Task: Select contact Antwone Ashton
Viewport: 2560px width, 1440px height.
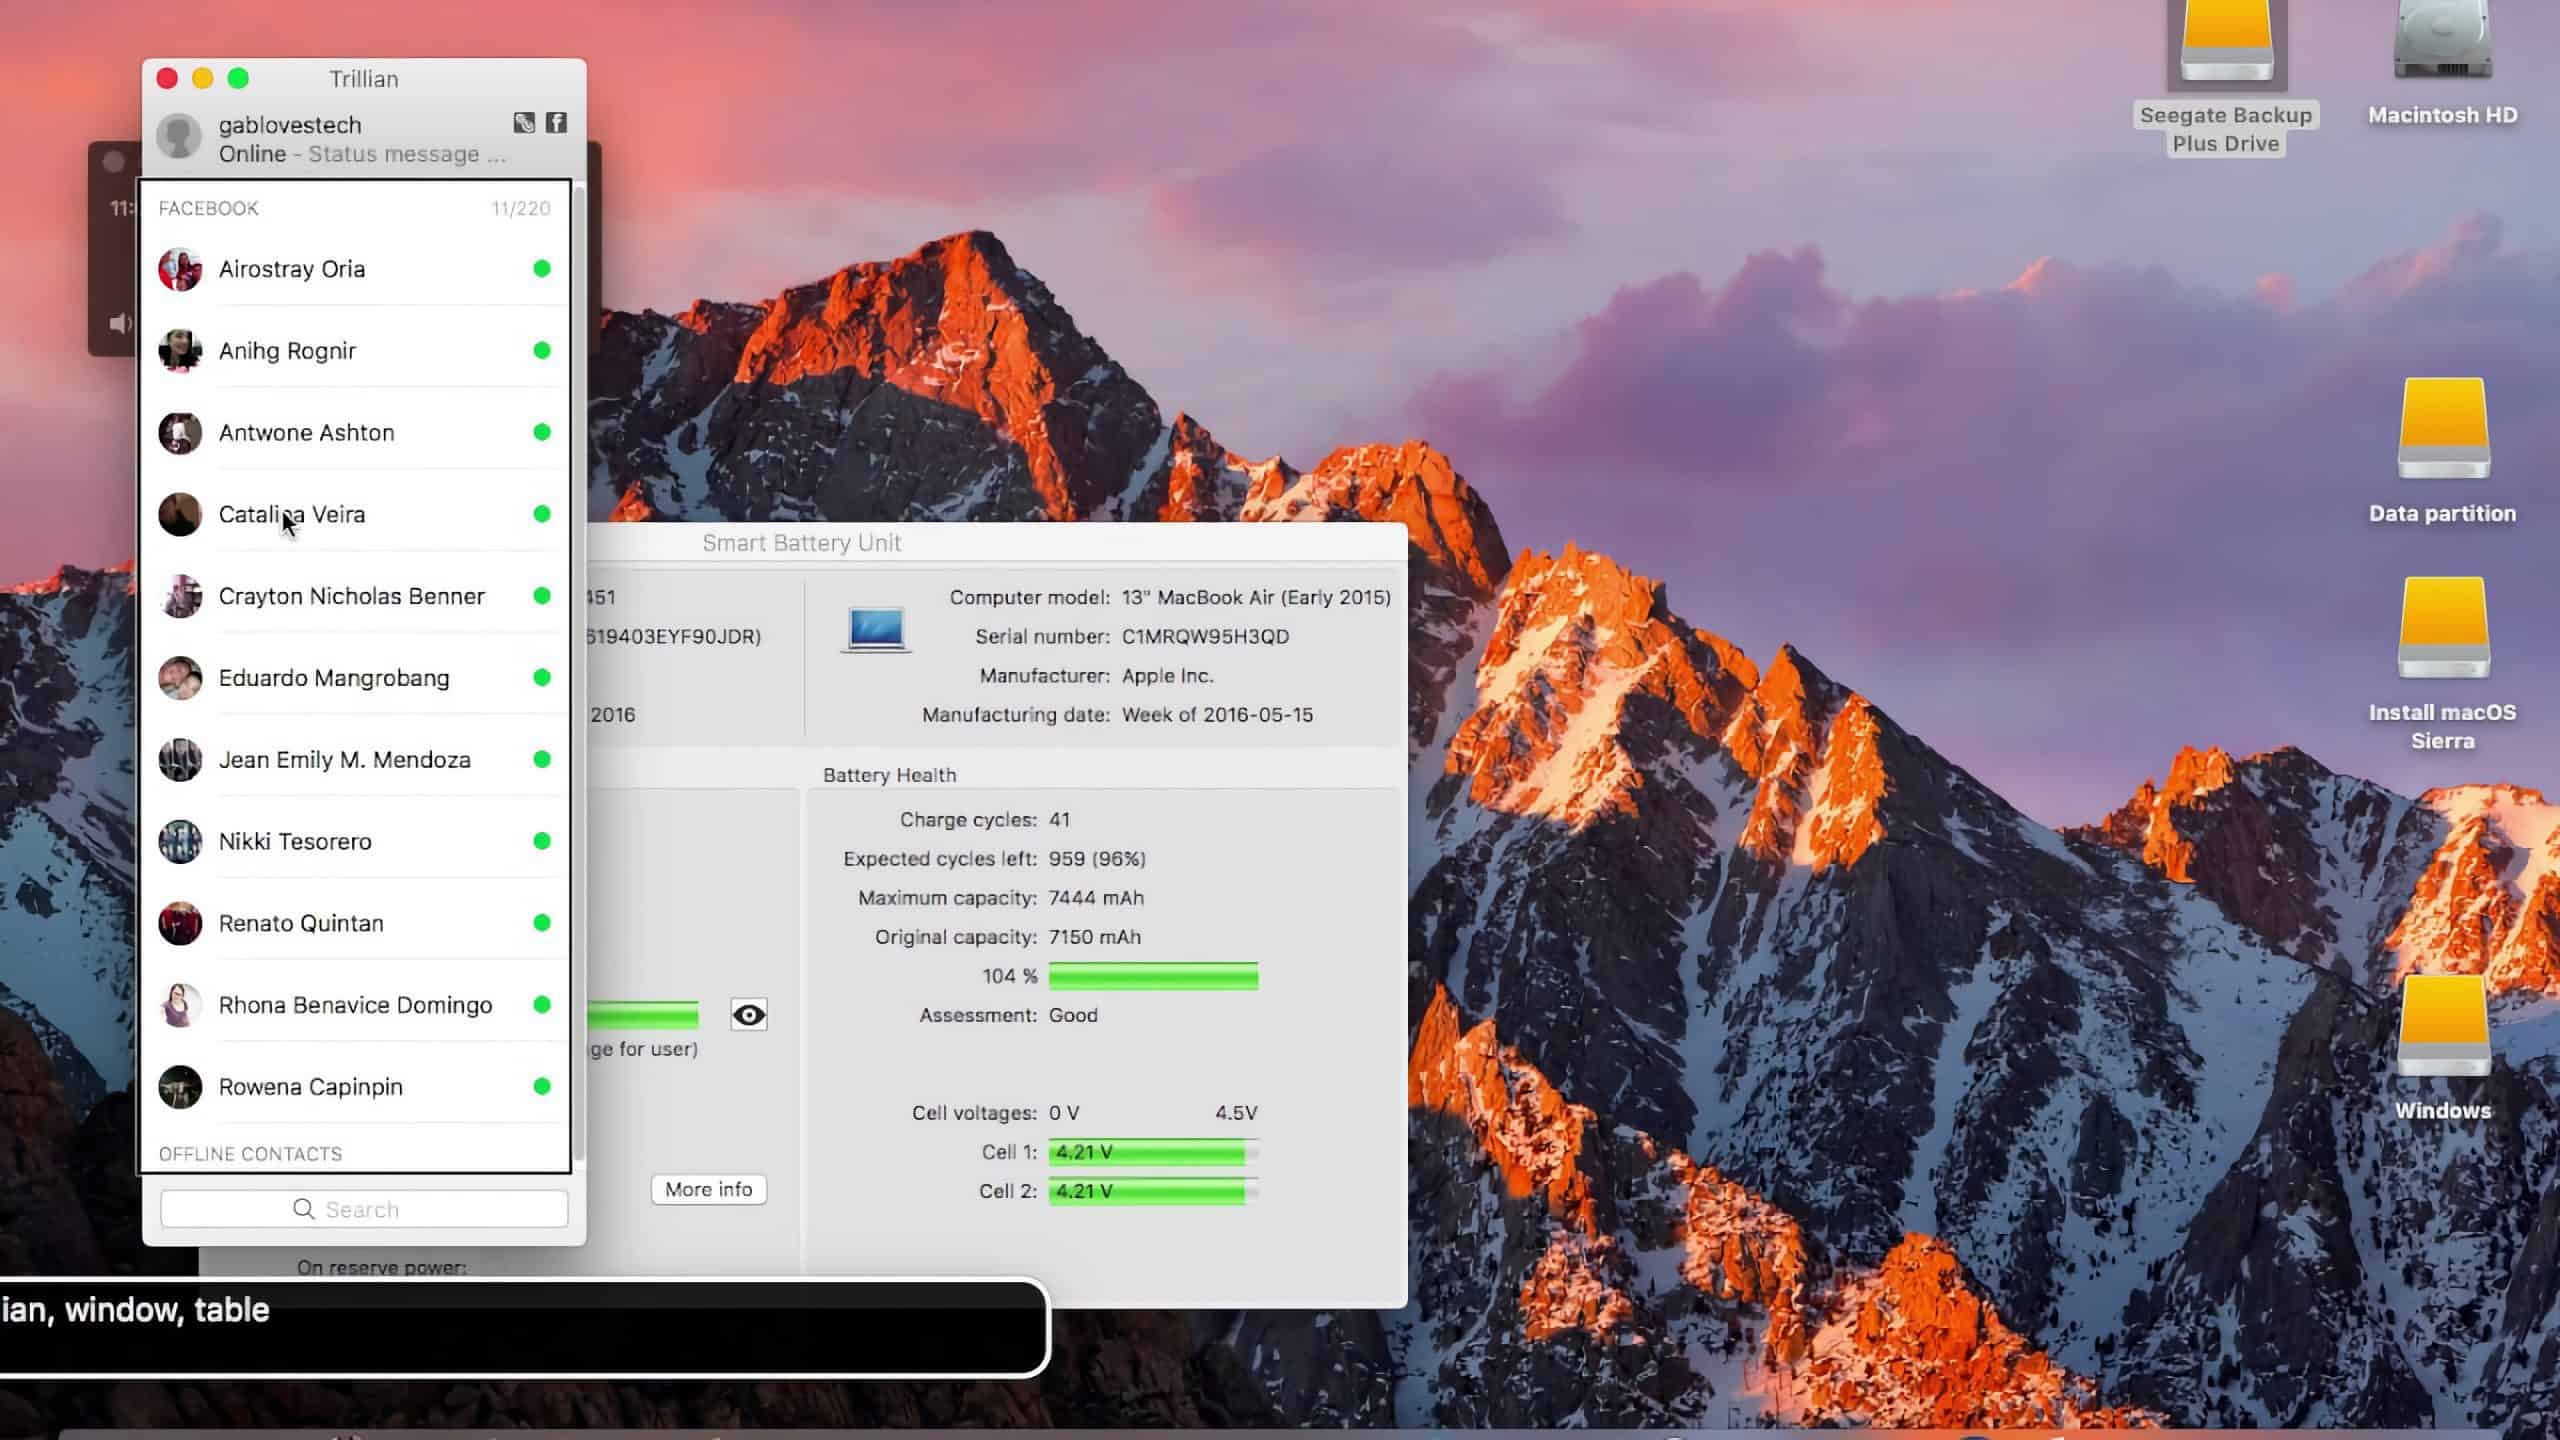Action: (x=354, y=433)
